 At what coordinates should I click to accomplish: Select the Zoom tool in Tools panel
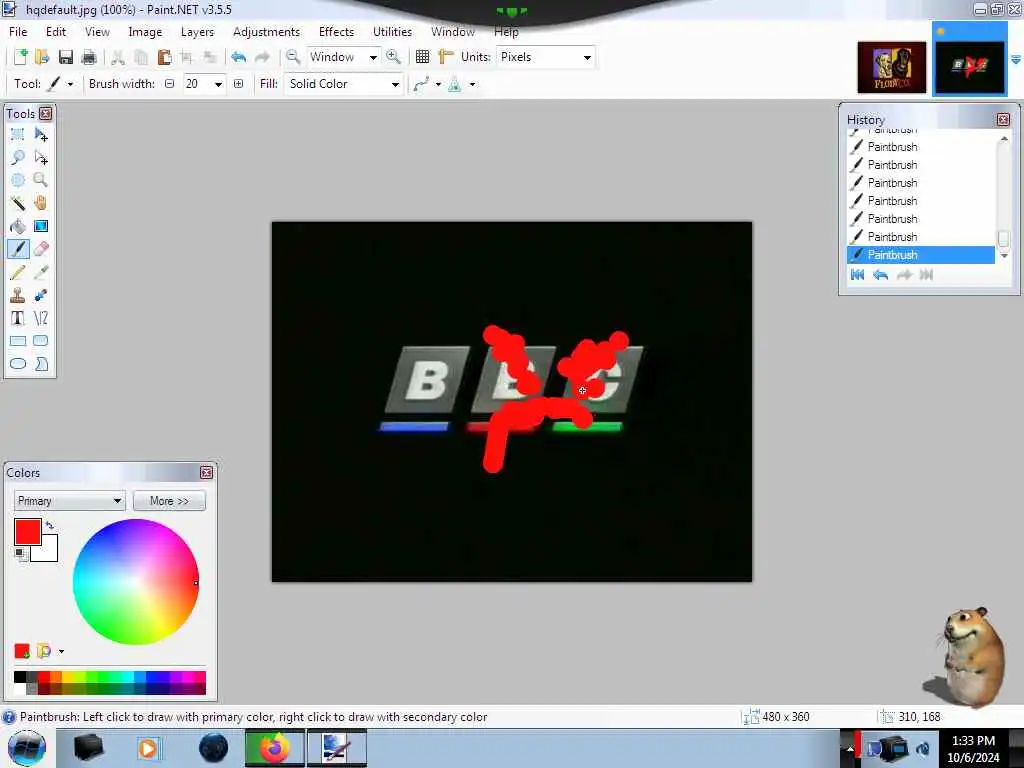(x=40, y=180)
